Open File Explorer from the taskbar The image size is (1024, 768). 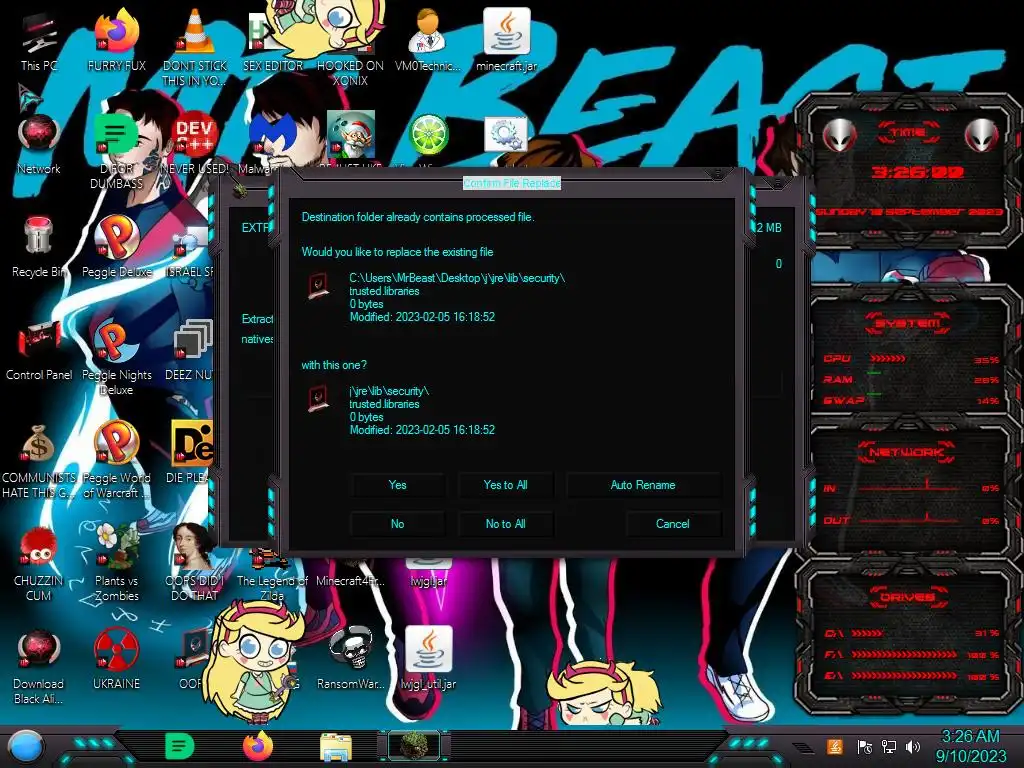pos(336,747)
